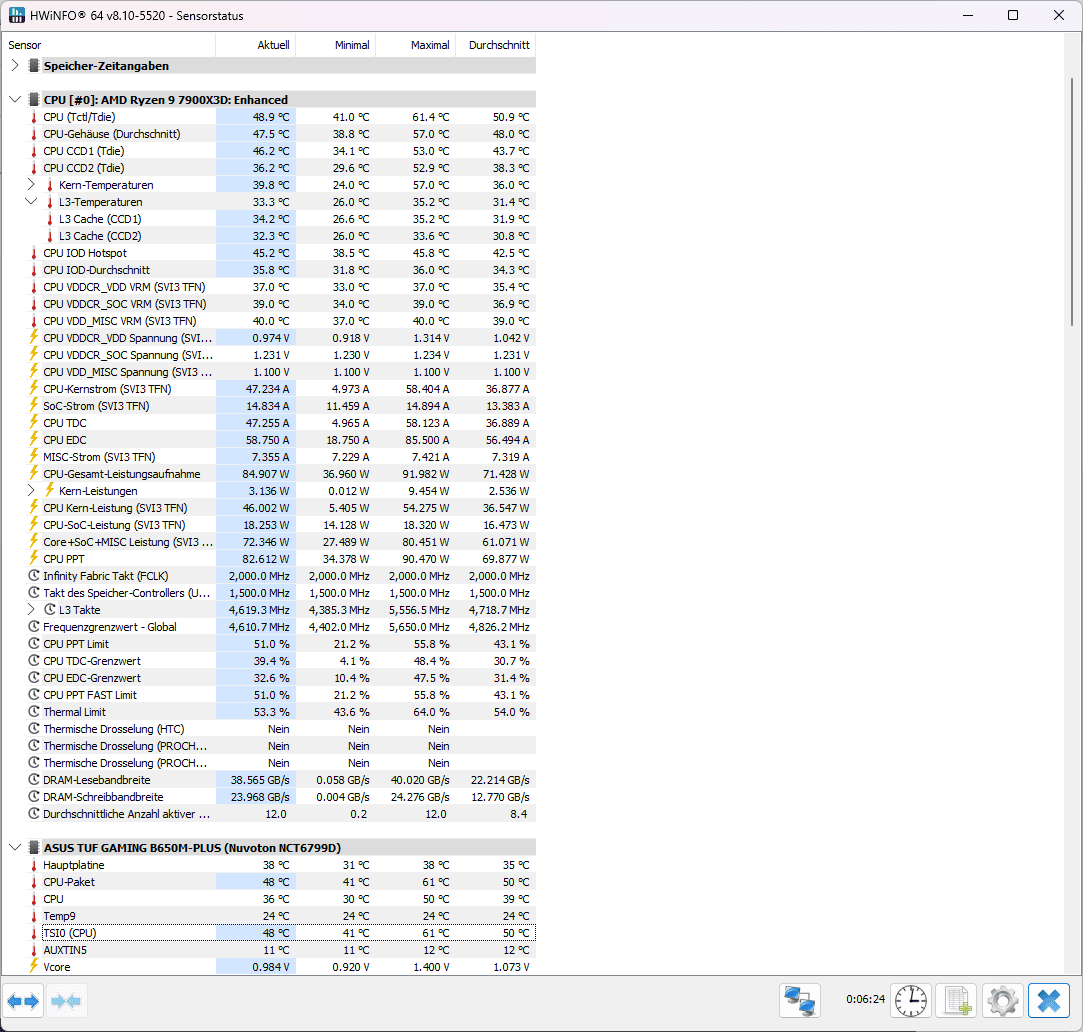Click clock icon of CPU PPT Limit

pyautogui.click(x=33, y=643)
